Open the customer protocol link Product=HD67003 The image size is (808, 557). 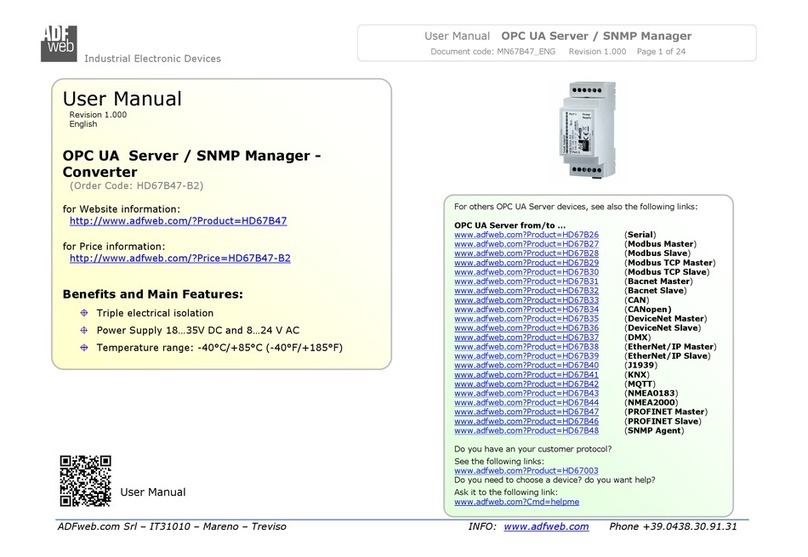coord(526,471)
